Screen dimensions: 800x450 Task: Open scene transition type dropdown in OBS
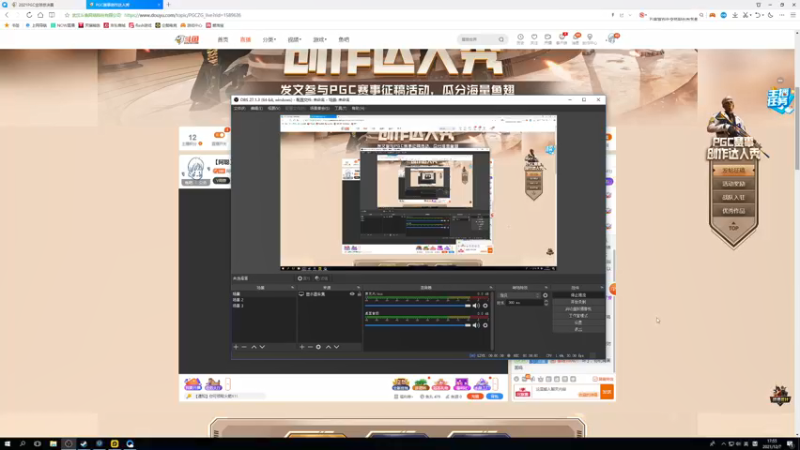coord(519,295)
